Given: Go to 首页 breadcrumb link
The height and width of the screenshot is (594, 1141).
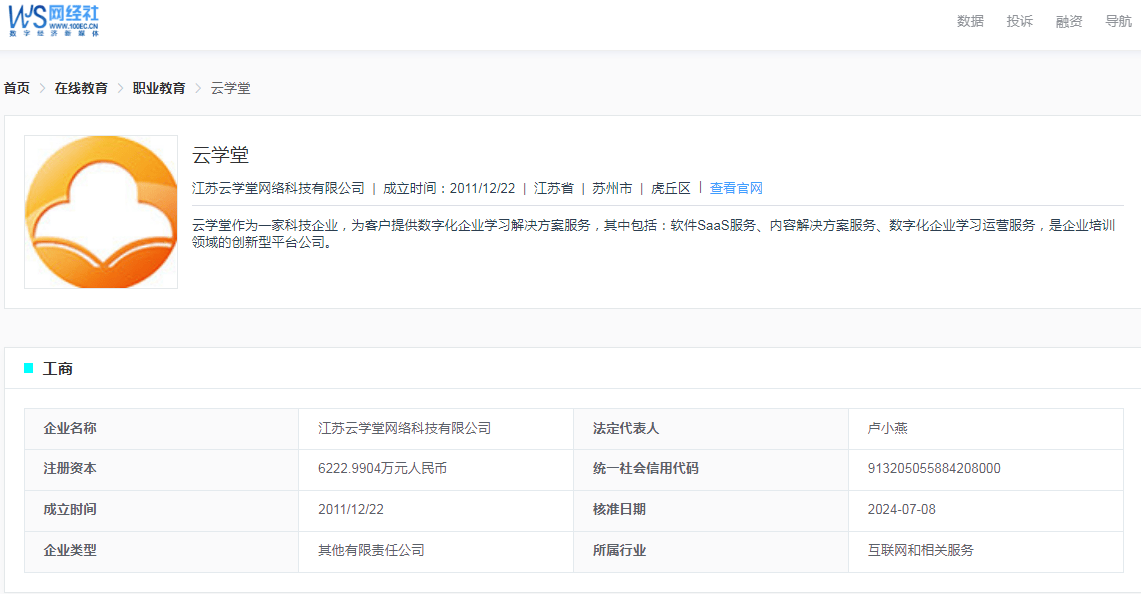Looking at the screenshot, I should click(17, 88).
